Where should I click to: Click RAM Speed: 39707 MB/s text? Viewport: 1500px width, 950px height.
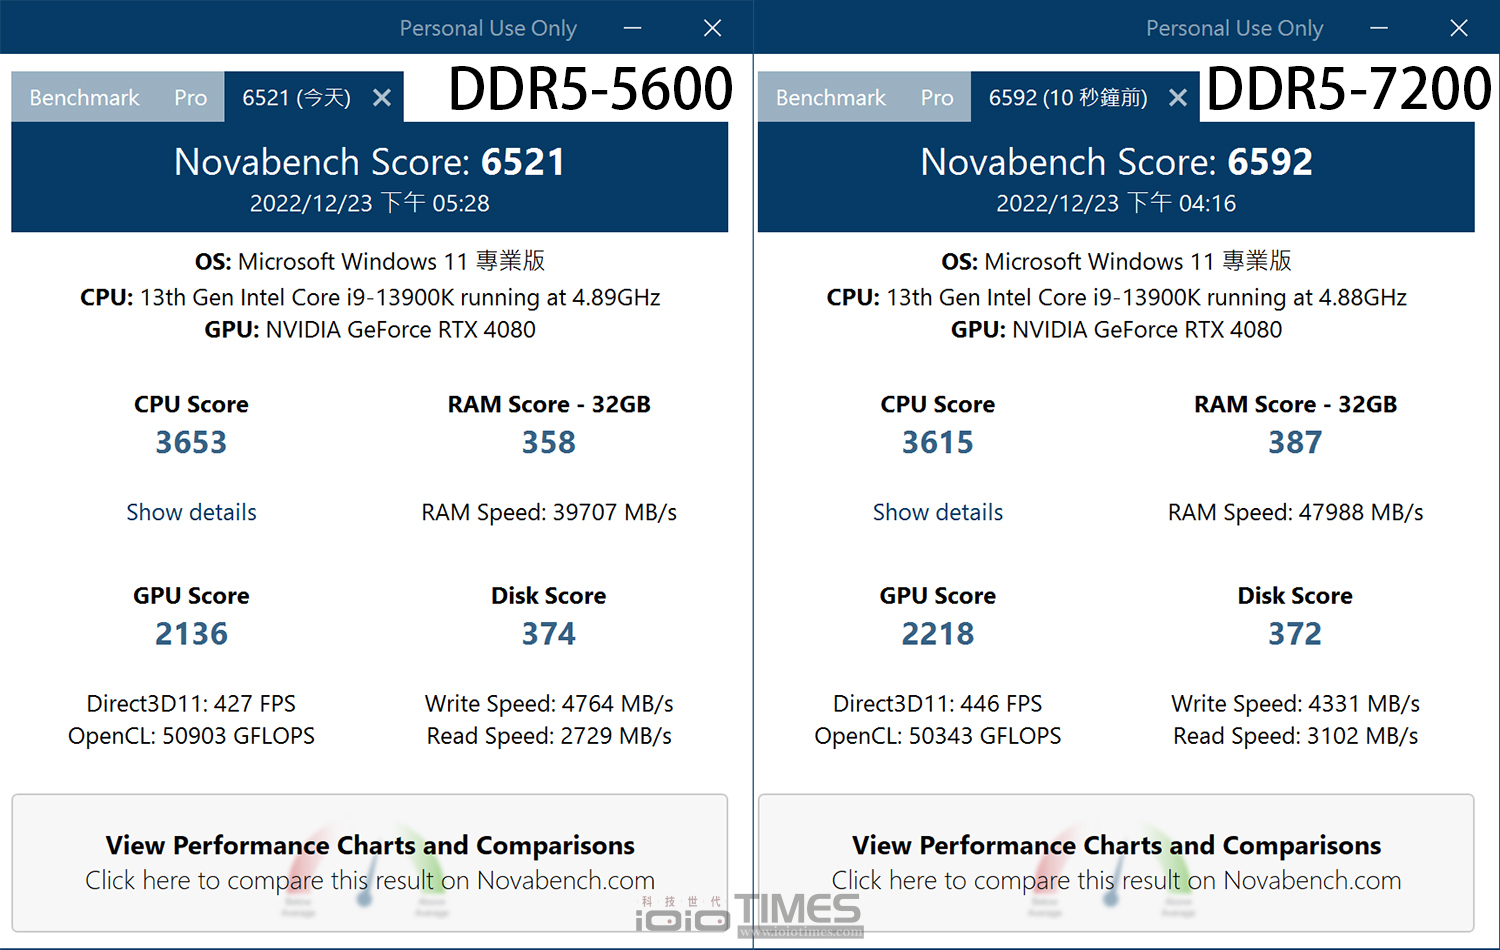pyautogui.click(x=549, y=512)
